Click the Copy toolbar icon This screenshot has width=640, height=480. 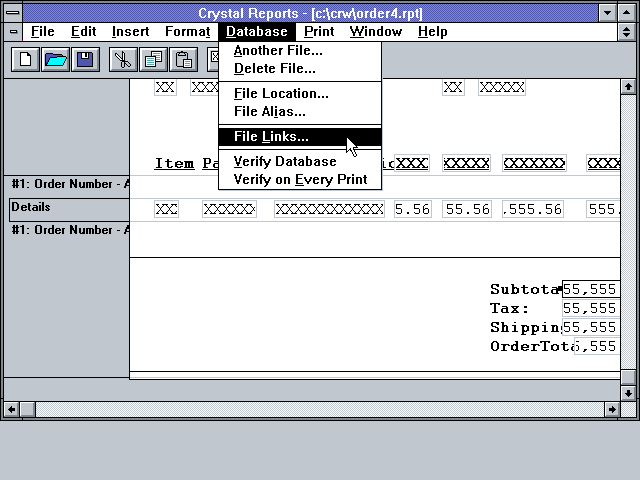point(153,60)
